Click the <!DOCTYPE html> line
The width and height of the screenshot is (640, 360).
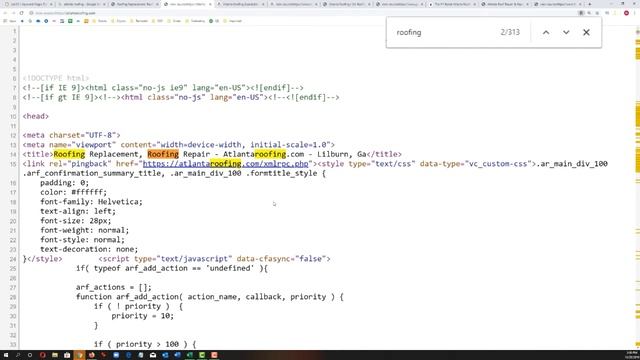click(56, 78)
